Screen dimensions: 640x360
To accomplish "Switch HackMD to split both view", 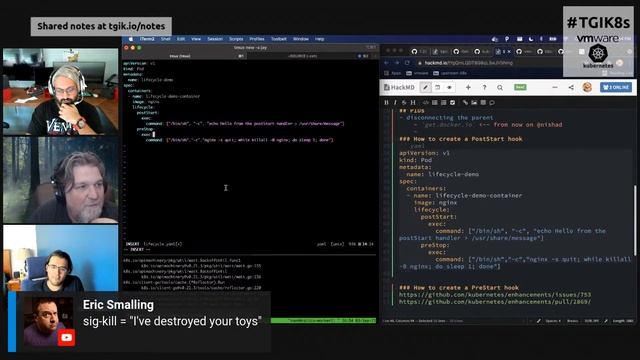I will 438,87.
